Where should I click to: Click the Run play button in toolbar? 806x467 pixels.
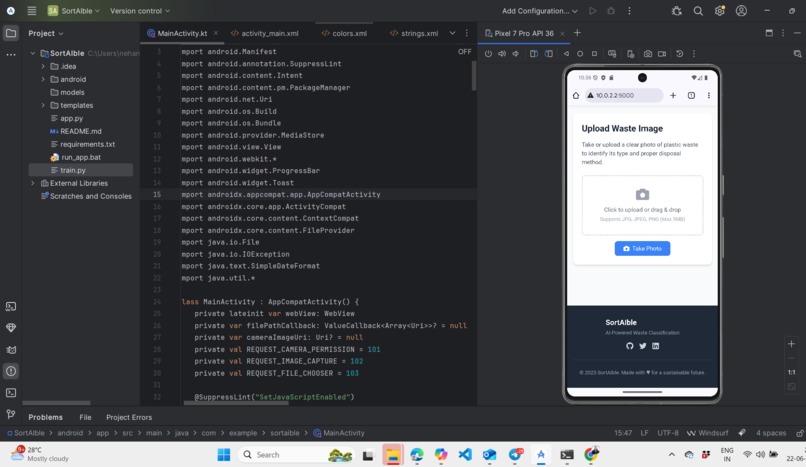coord(593,11)
